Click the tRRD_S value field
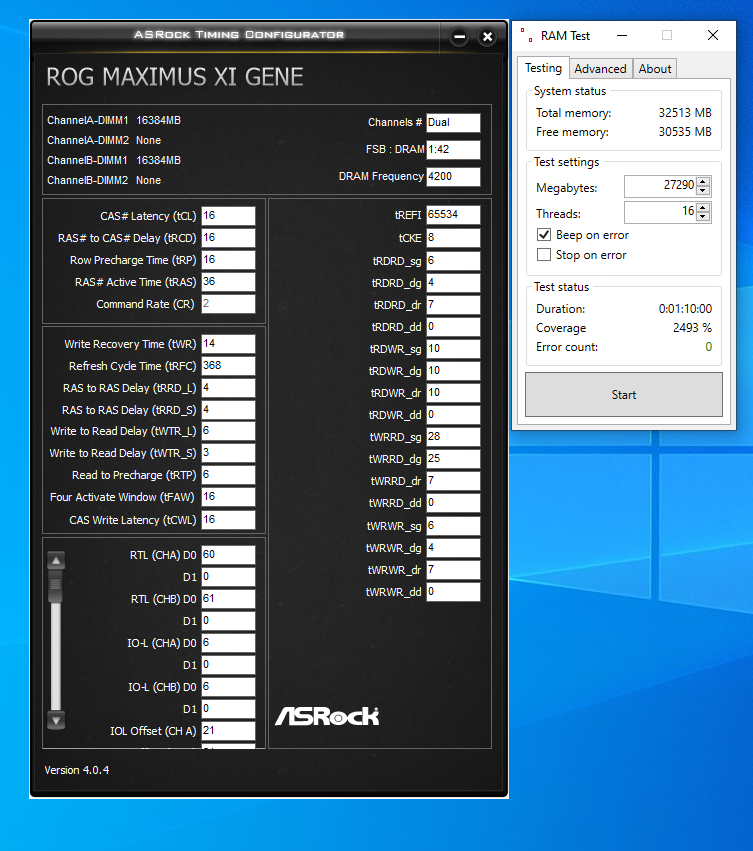Viewport: 753px width, 851px height. coord(228,410)
